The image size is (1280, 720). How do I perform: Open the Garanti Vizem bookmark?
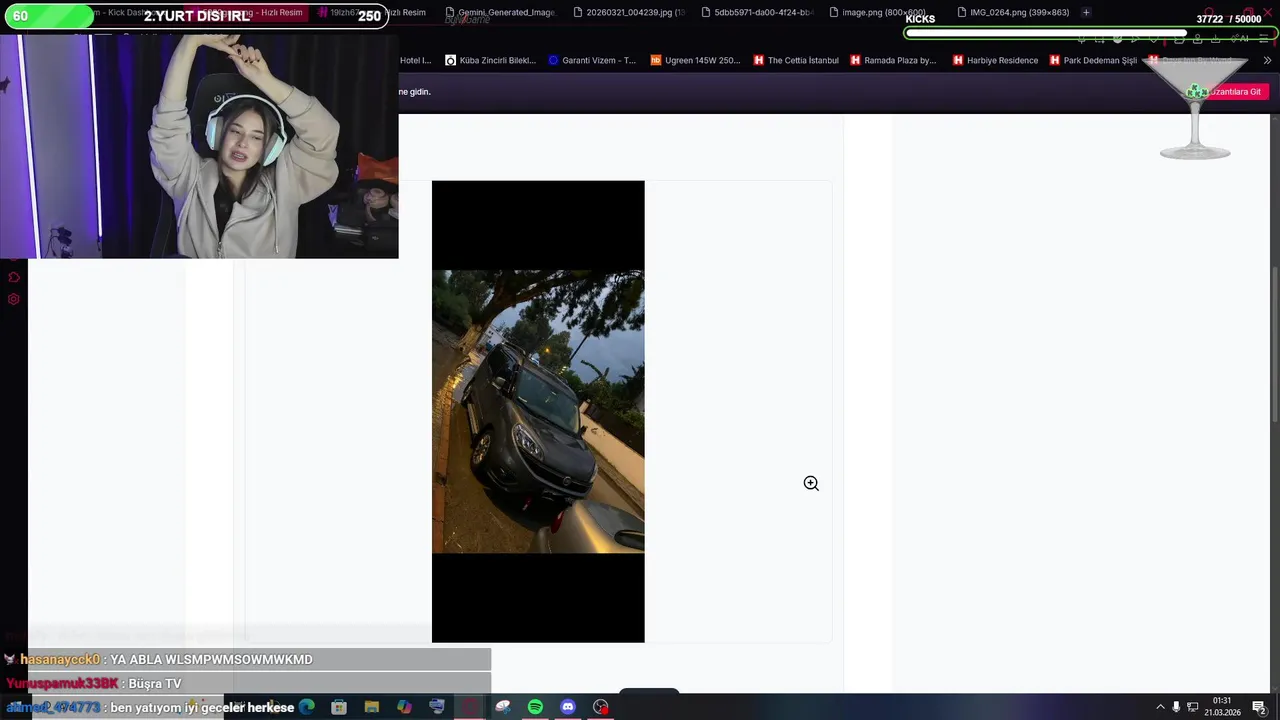pos(592,60)
